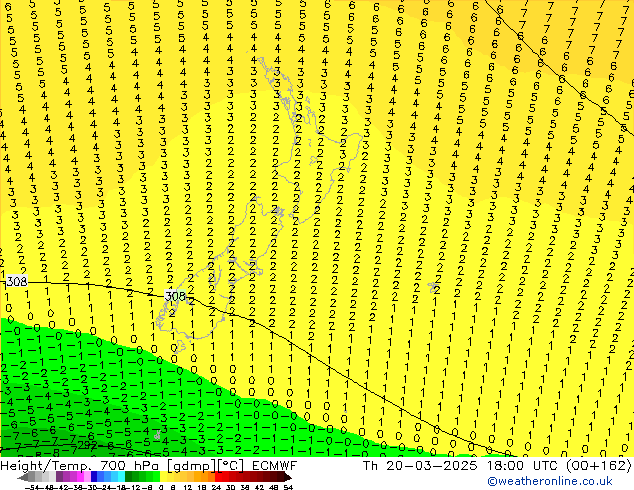Click the legend's right dark maroon arrow end
634x490 pixels.
click(287, 477)
